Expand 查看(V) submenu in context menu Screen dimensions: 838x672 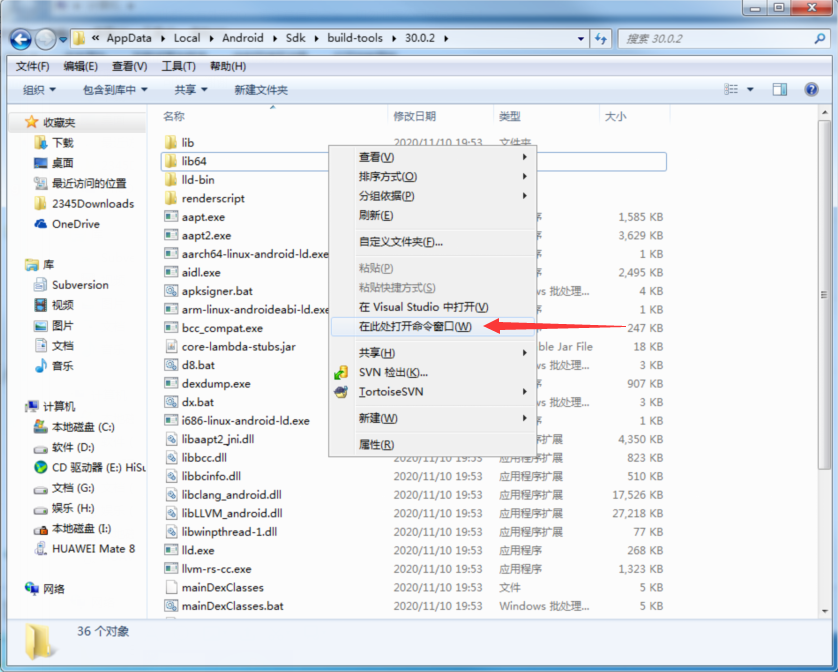click(433, 157)
